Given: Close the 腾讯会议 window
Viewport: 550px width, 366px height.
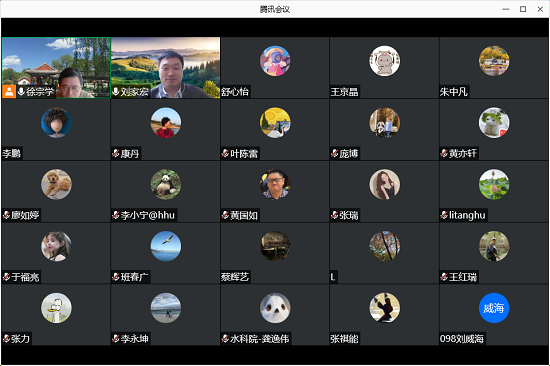Looking at the screenshot, I should pos(540,9).
